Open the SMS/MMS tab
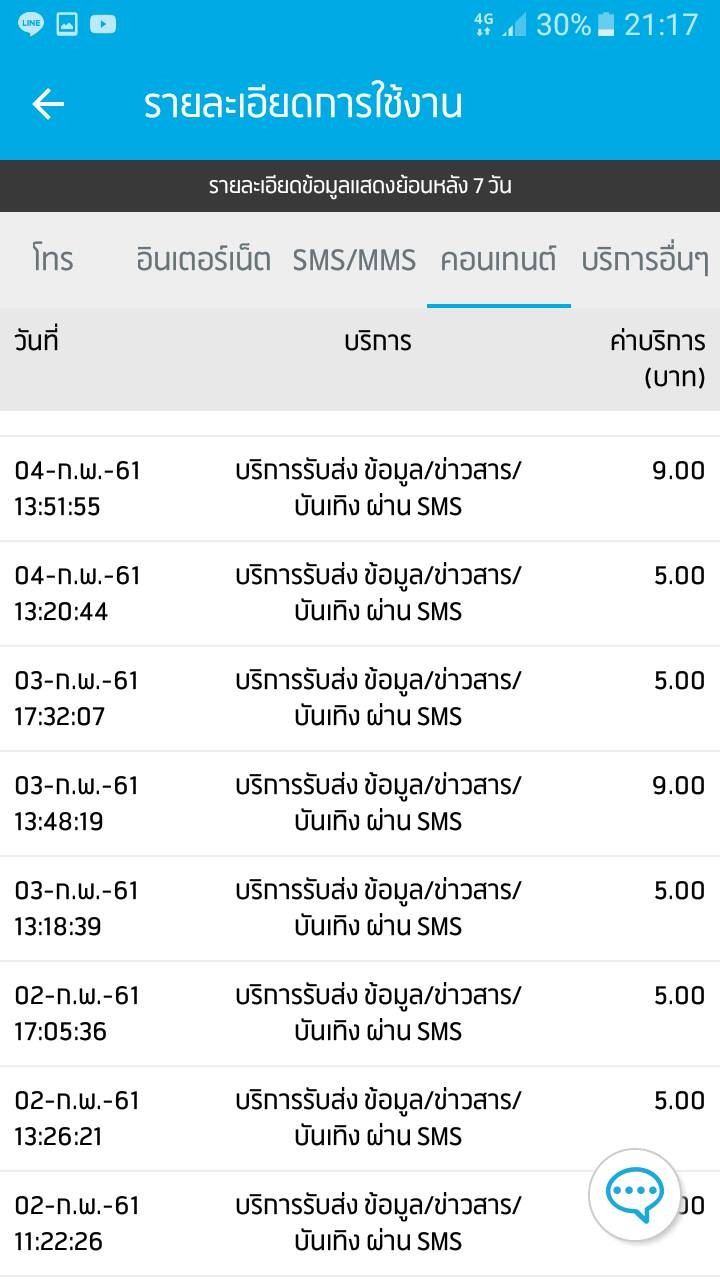Image resolution: width=720 pixels, height=1280 pixels. click(354, 260)
